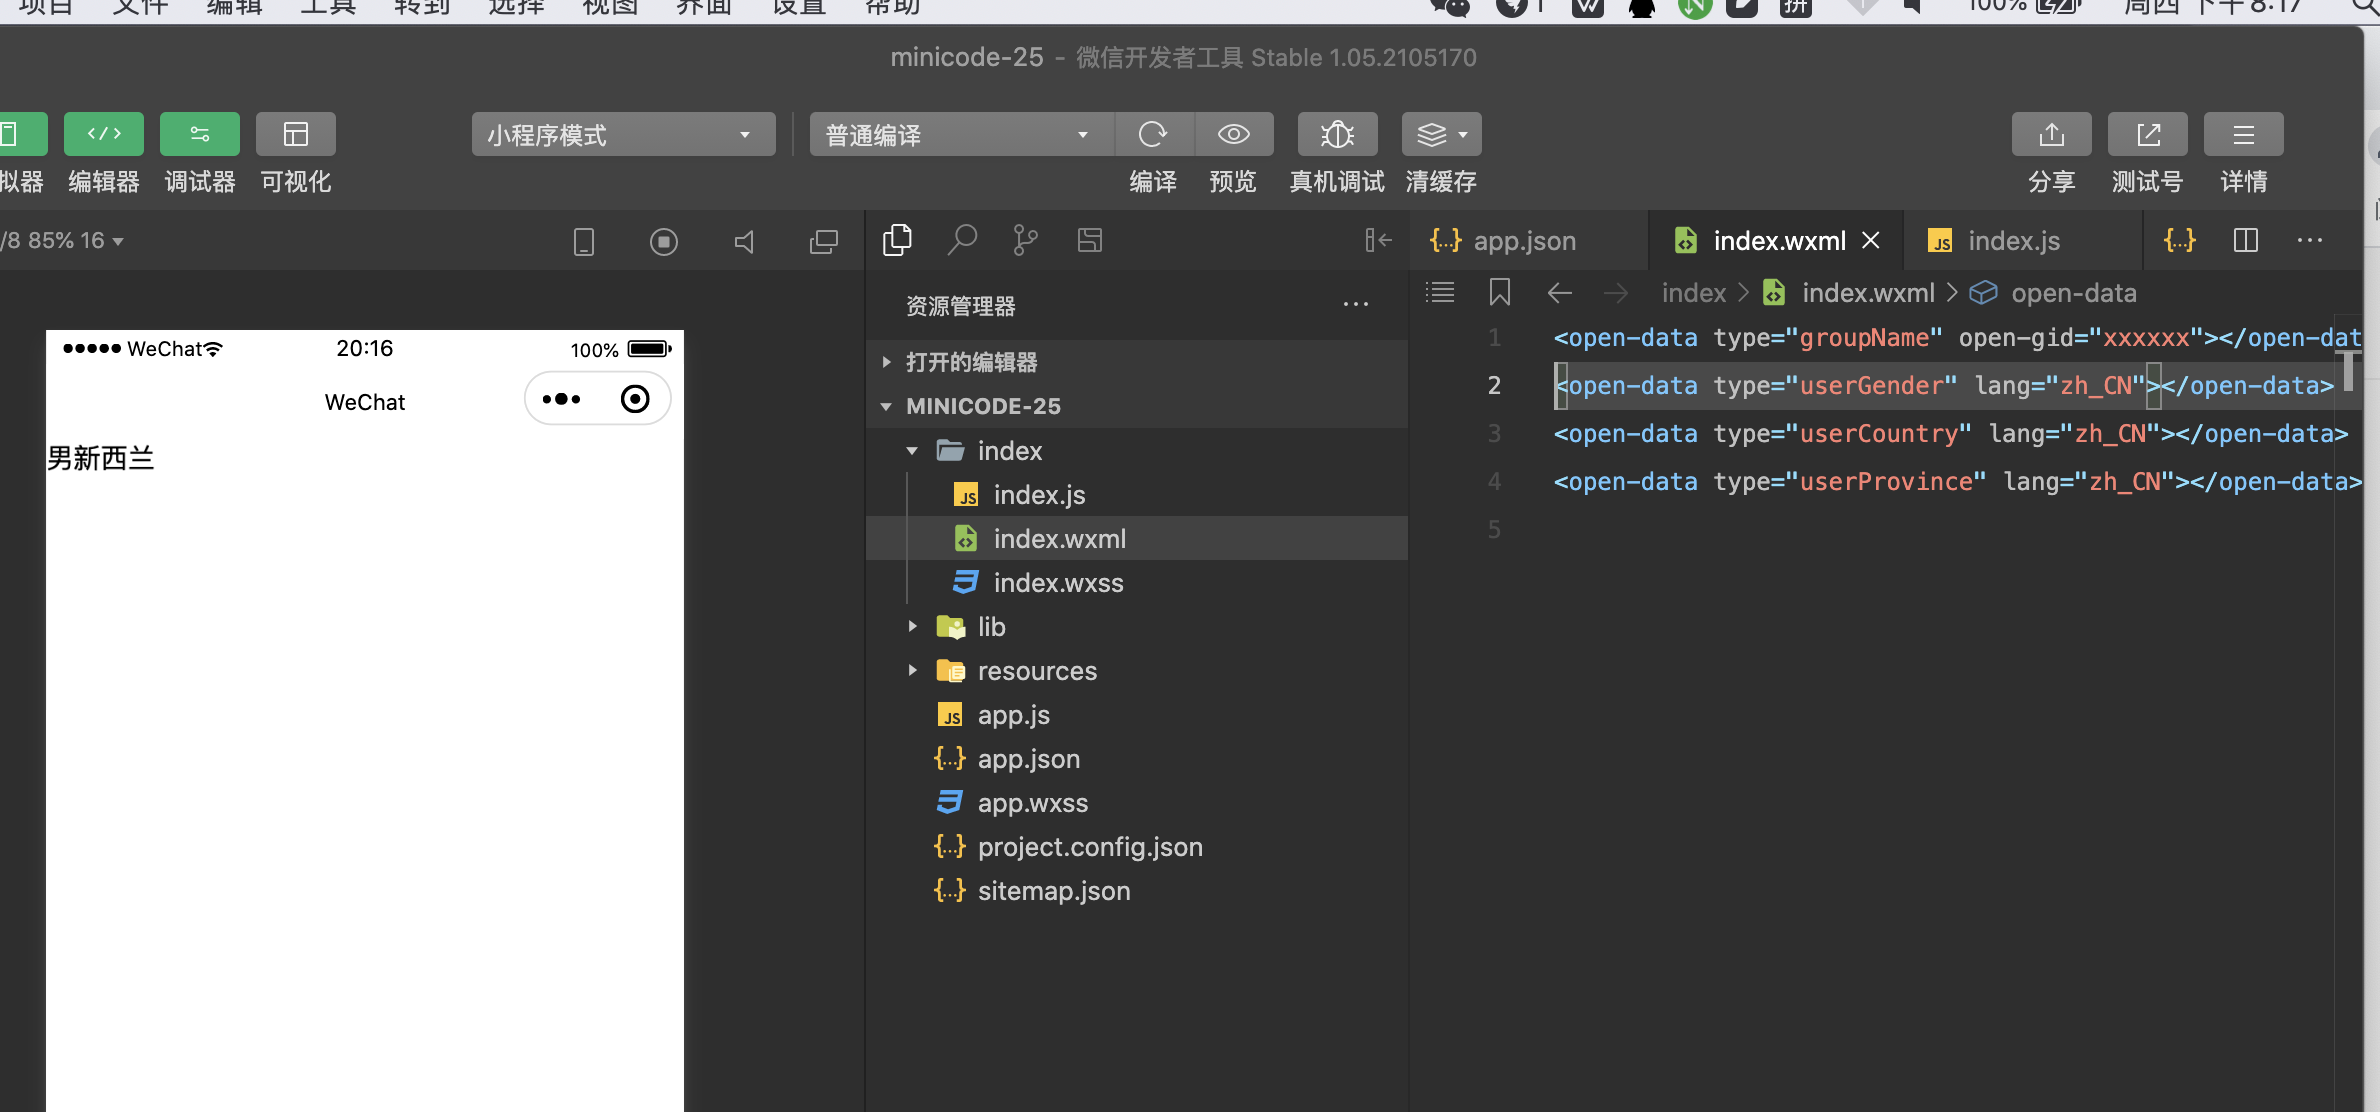Click the compile refresh icon
Viewport: 2380px width, 1112px height.
[x=1153, y=134]
